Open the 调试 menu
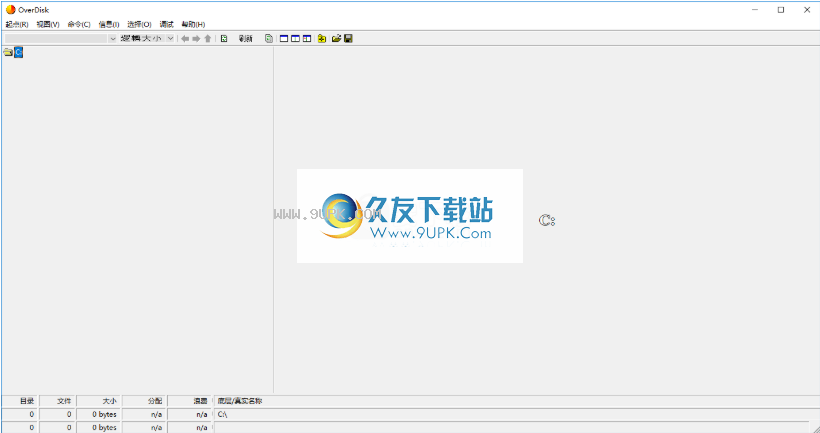820x433 pixels. pos(166,24)
